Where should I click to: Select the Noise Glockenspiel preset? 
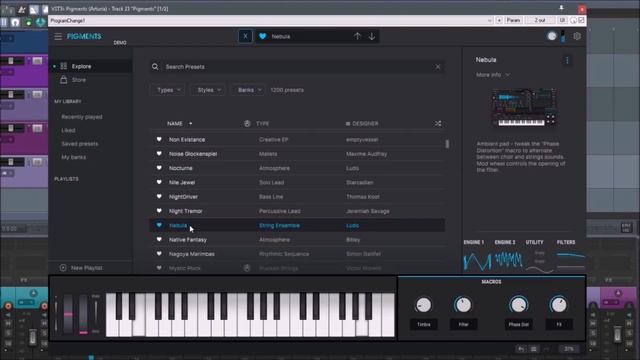tap(297, 154)
